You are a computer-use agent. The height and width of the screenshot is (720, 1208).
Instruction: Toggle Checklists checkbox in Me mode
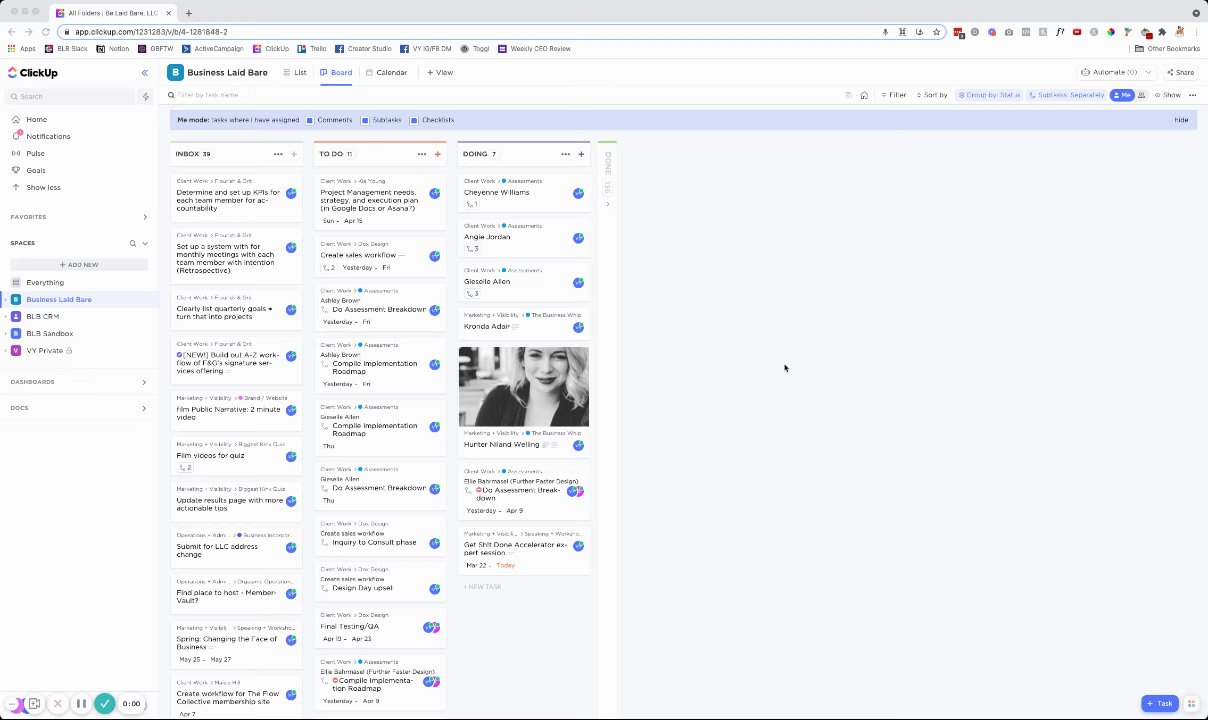tap(414, 120)
